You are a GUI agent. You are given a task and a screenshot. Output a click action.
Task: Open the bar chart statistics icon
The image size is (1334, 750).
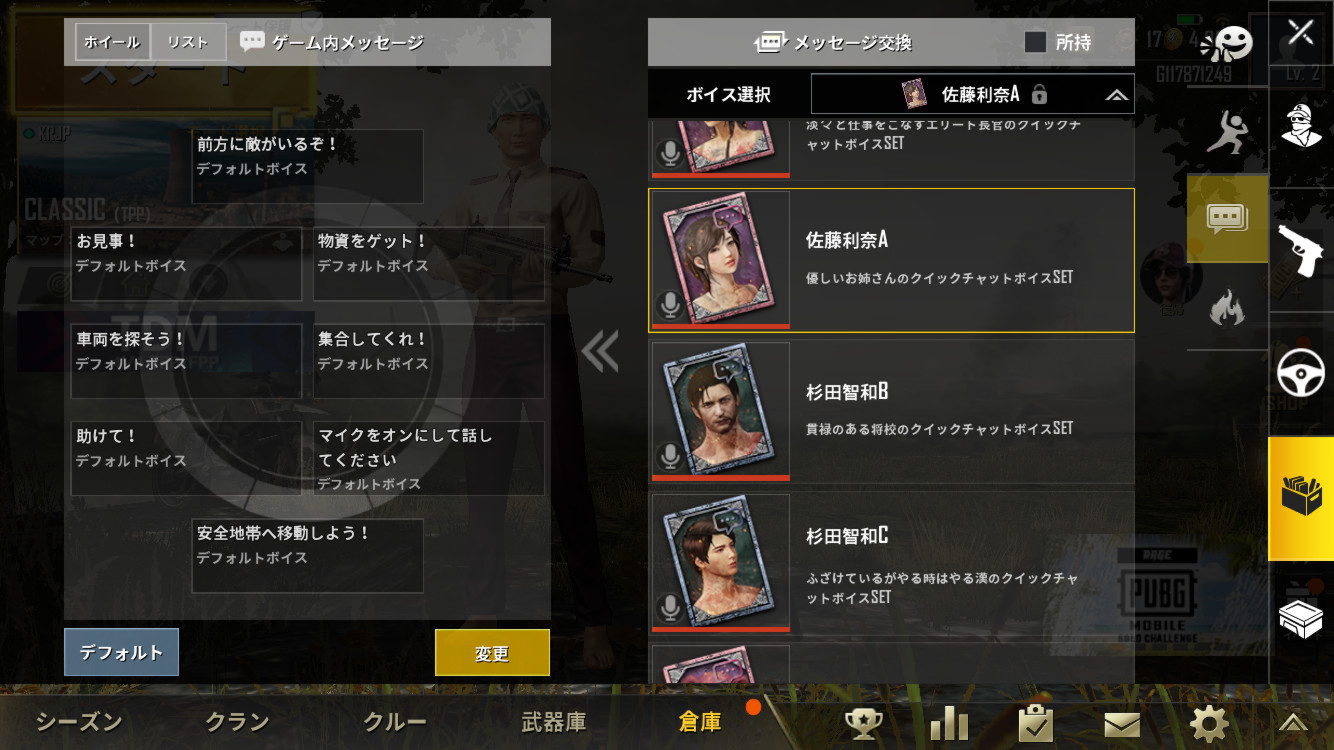coord(949,723)
